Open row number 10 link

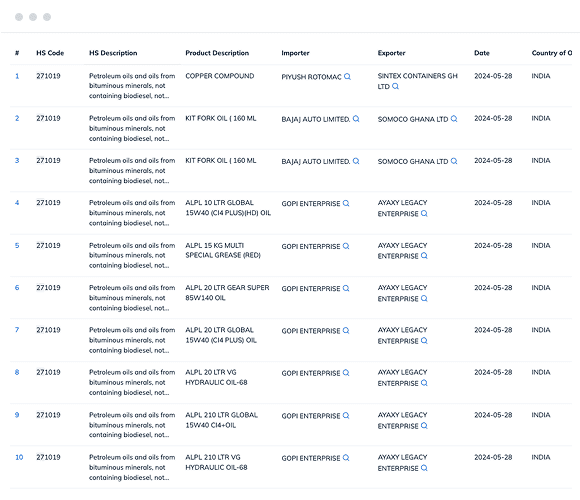(x=19, y=457)
